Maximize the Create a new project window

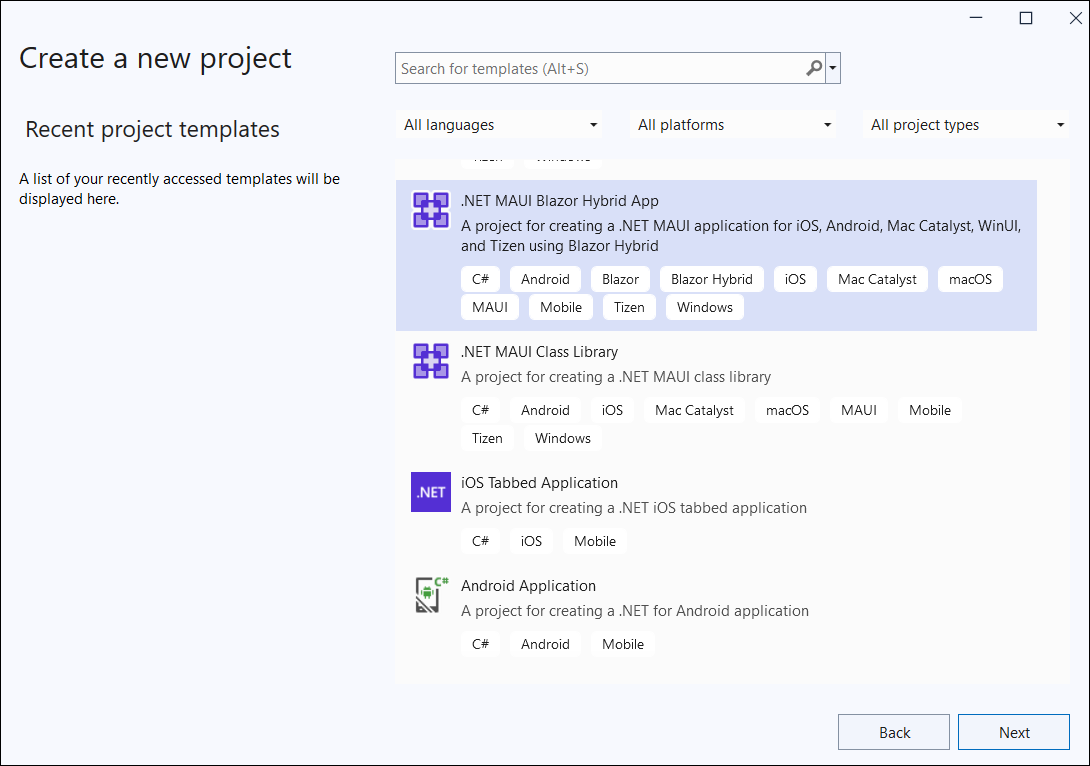[x=1026, y=18]
